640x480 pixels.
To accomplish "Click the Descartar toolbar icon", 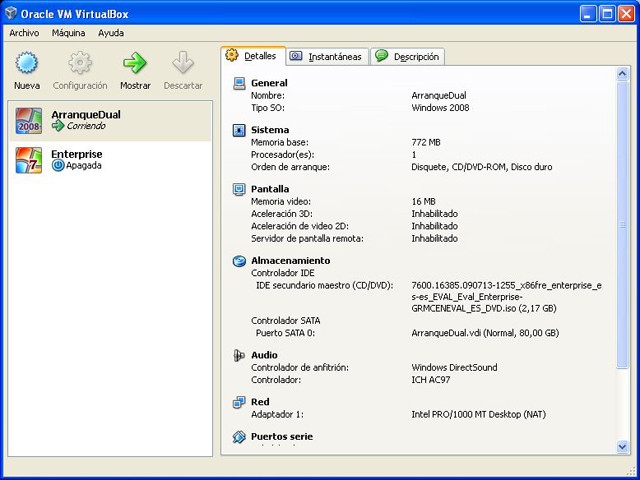I will pyautogui.click(x=182, y=64).
